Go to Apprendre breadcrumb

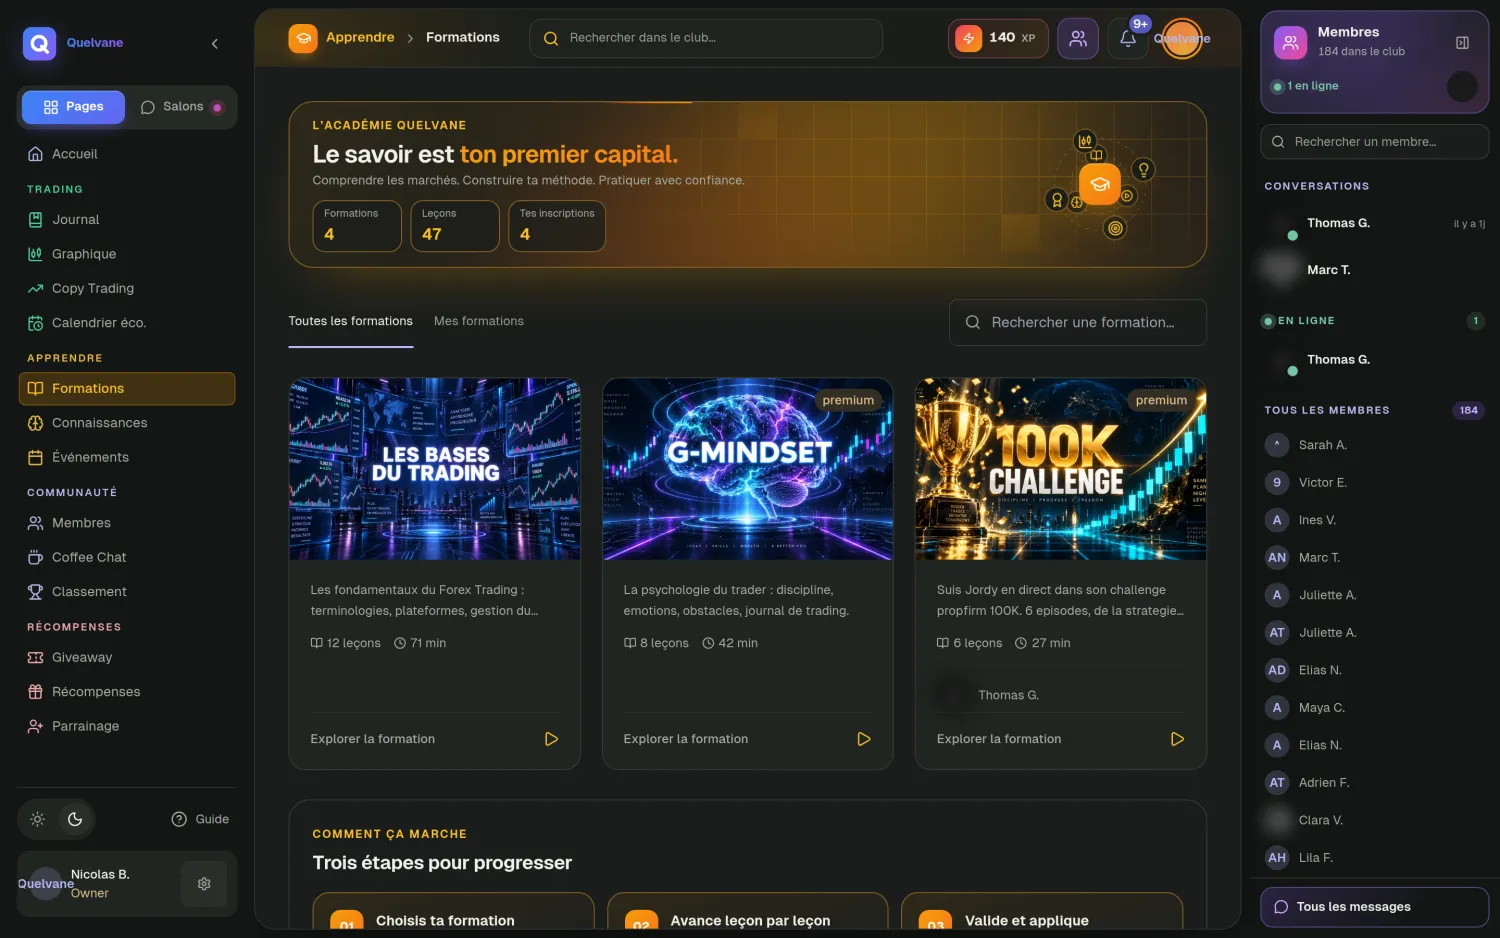coord(360,38)
